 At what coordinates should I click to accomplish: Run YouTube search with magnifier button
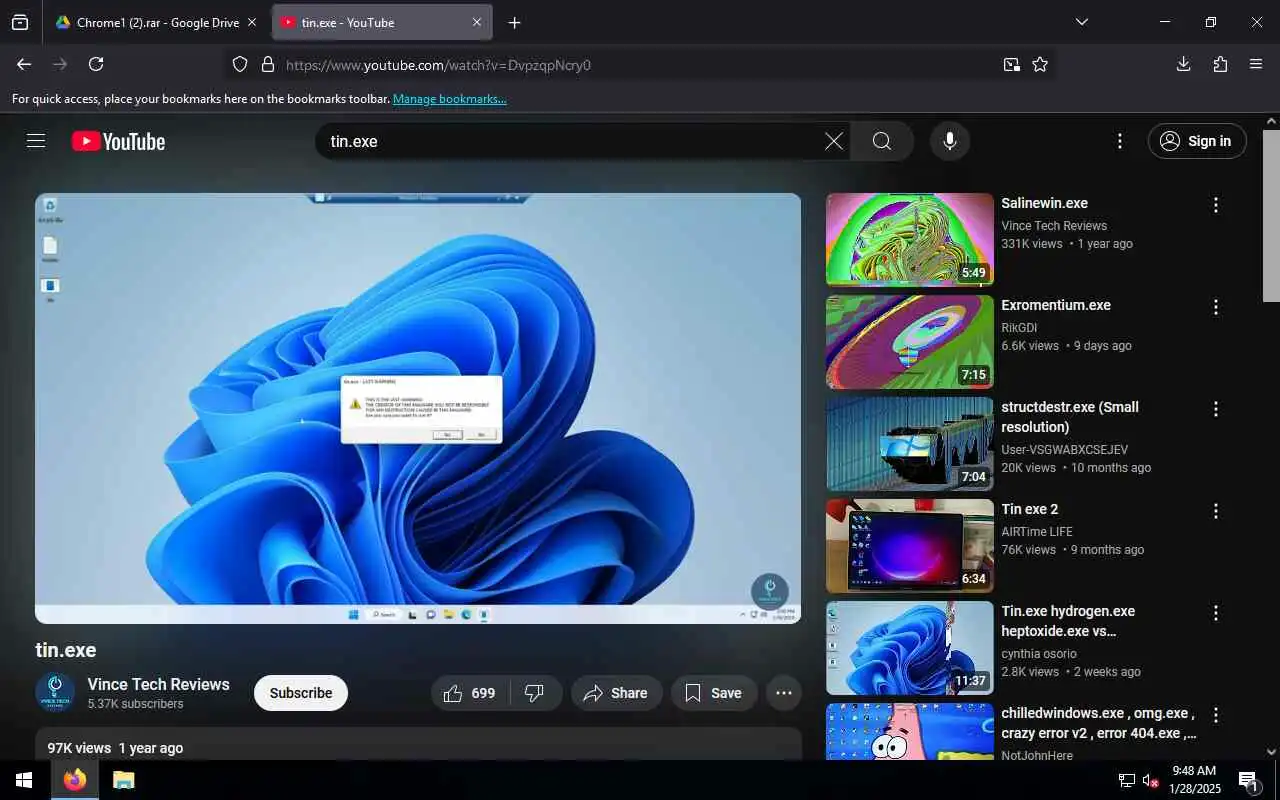[882, 141]
